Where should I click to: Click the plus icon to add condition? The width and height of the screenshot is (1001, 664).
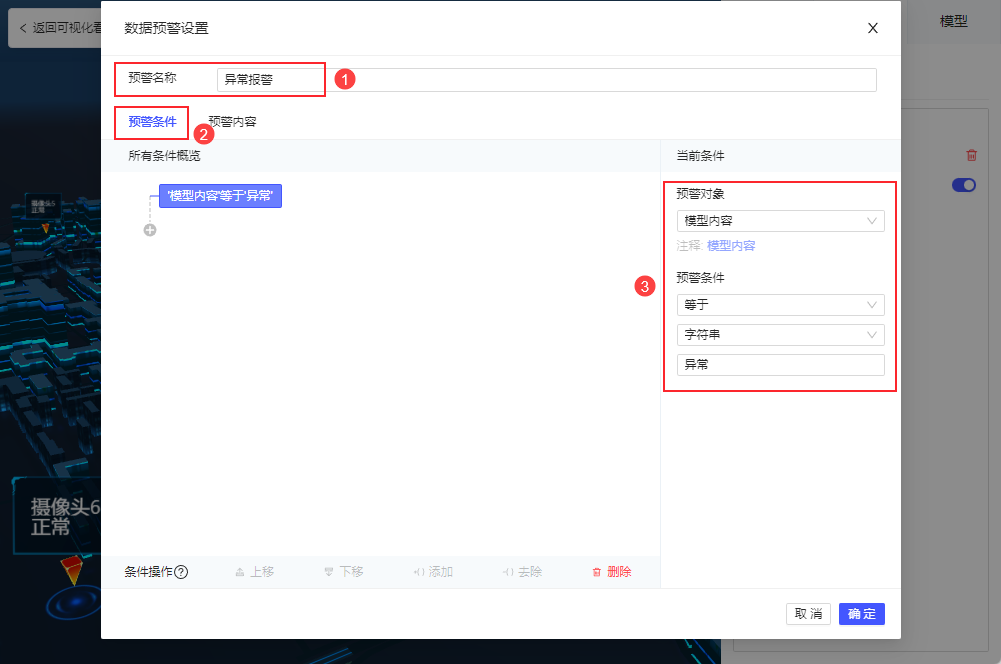pos(150,230)
